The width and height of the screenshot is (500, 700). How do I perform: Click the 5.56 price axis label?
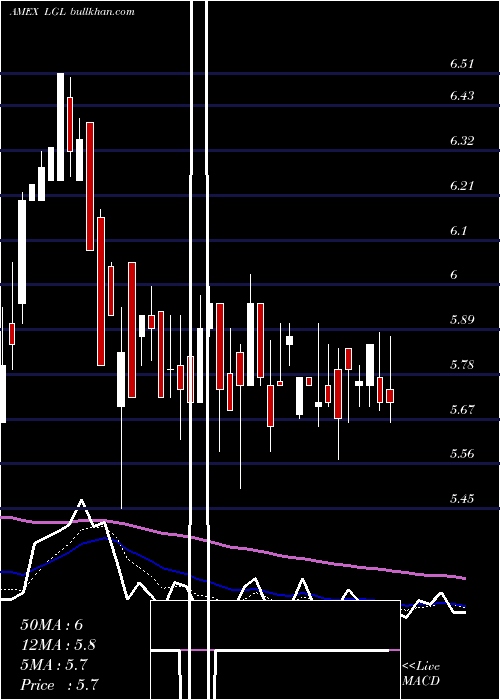pyautogui.click(x=461, y=454)
